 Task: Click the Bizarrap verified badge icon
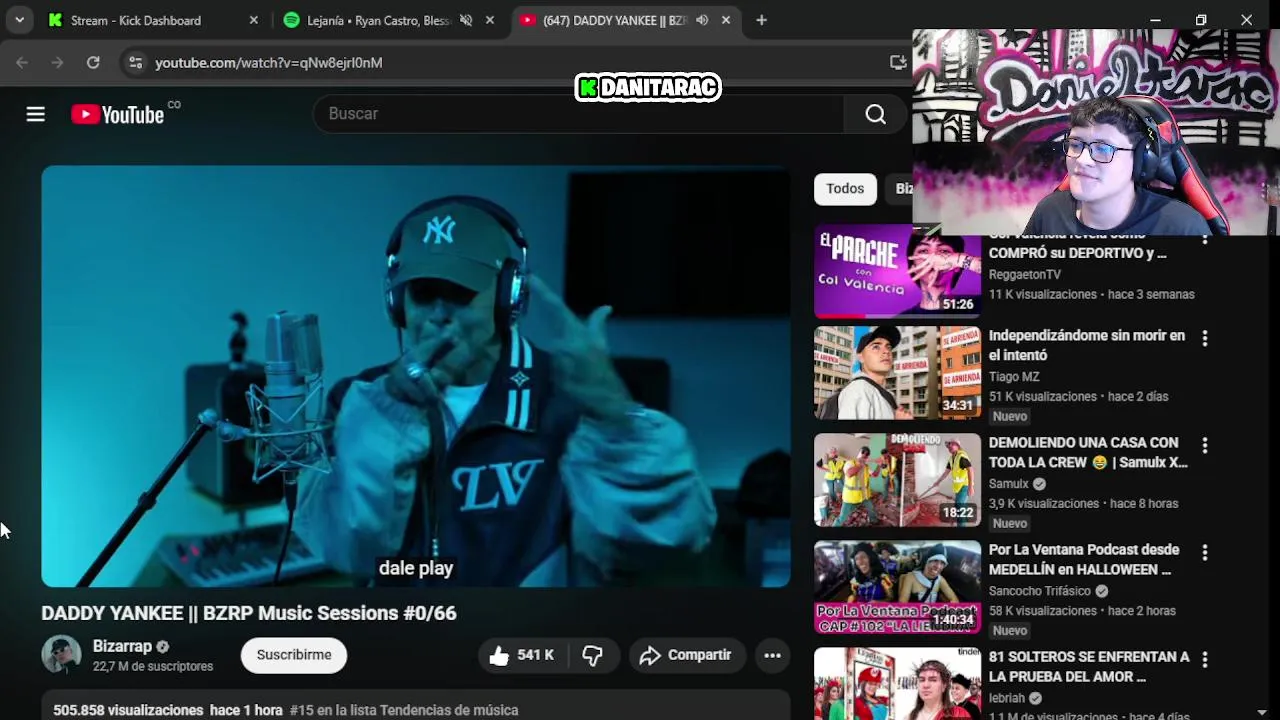[x=163, y=647]
